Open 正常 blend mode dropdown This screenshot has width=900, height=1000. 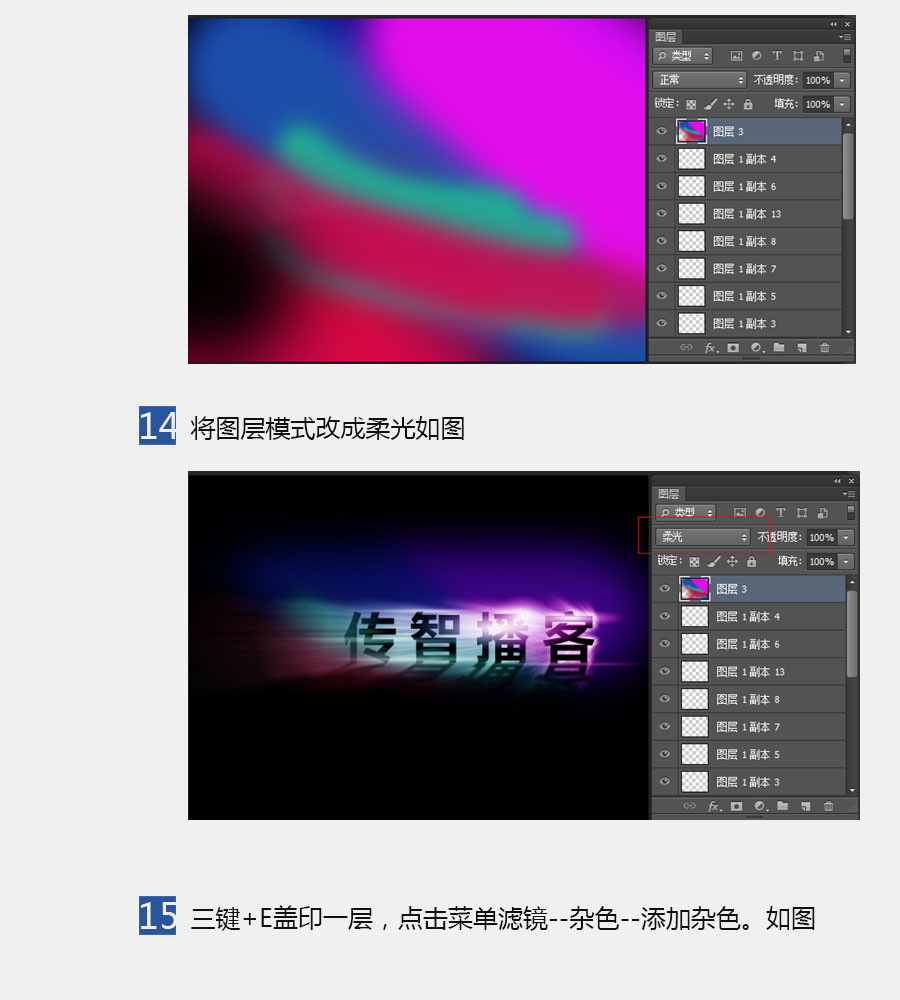[700, 80]
